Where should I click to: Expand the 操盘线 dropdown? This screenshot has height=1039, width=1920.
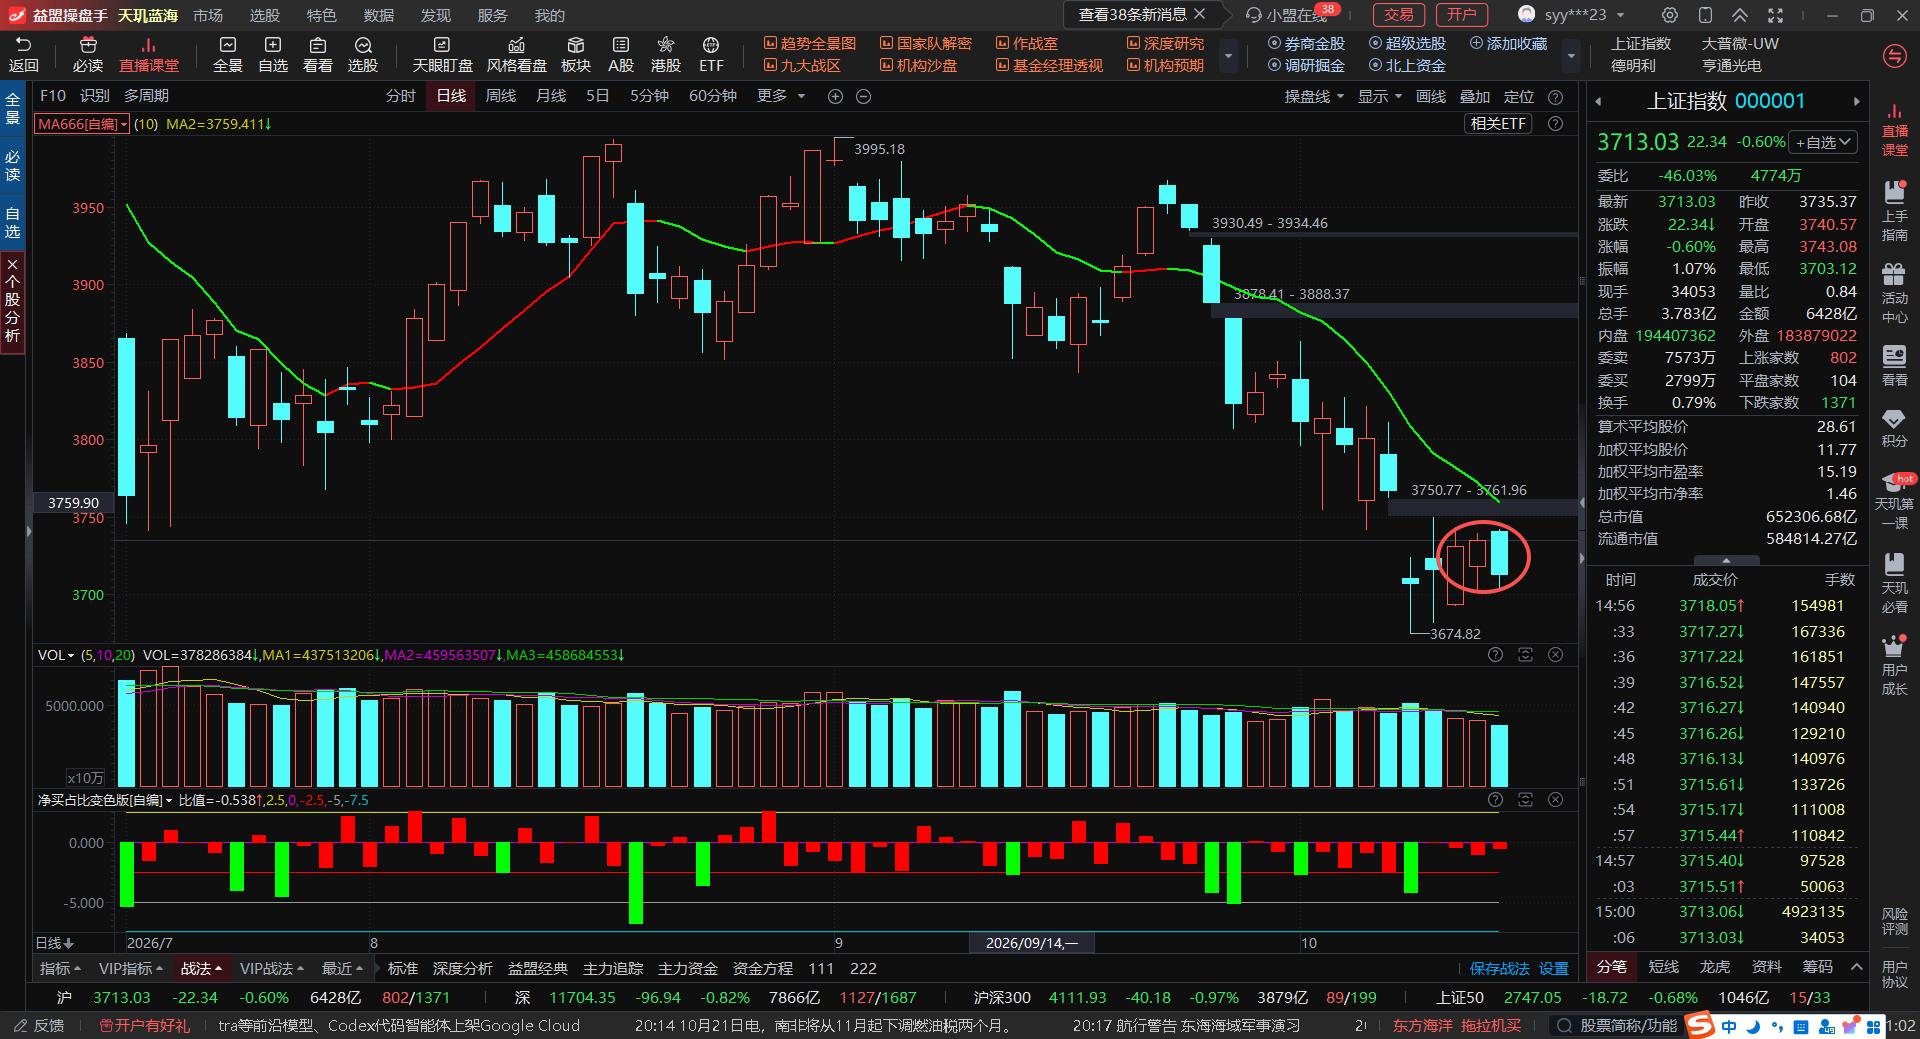pyautogui.click(x=1314, y=96)
